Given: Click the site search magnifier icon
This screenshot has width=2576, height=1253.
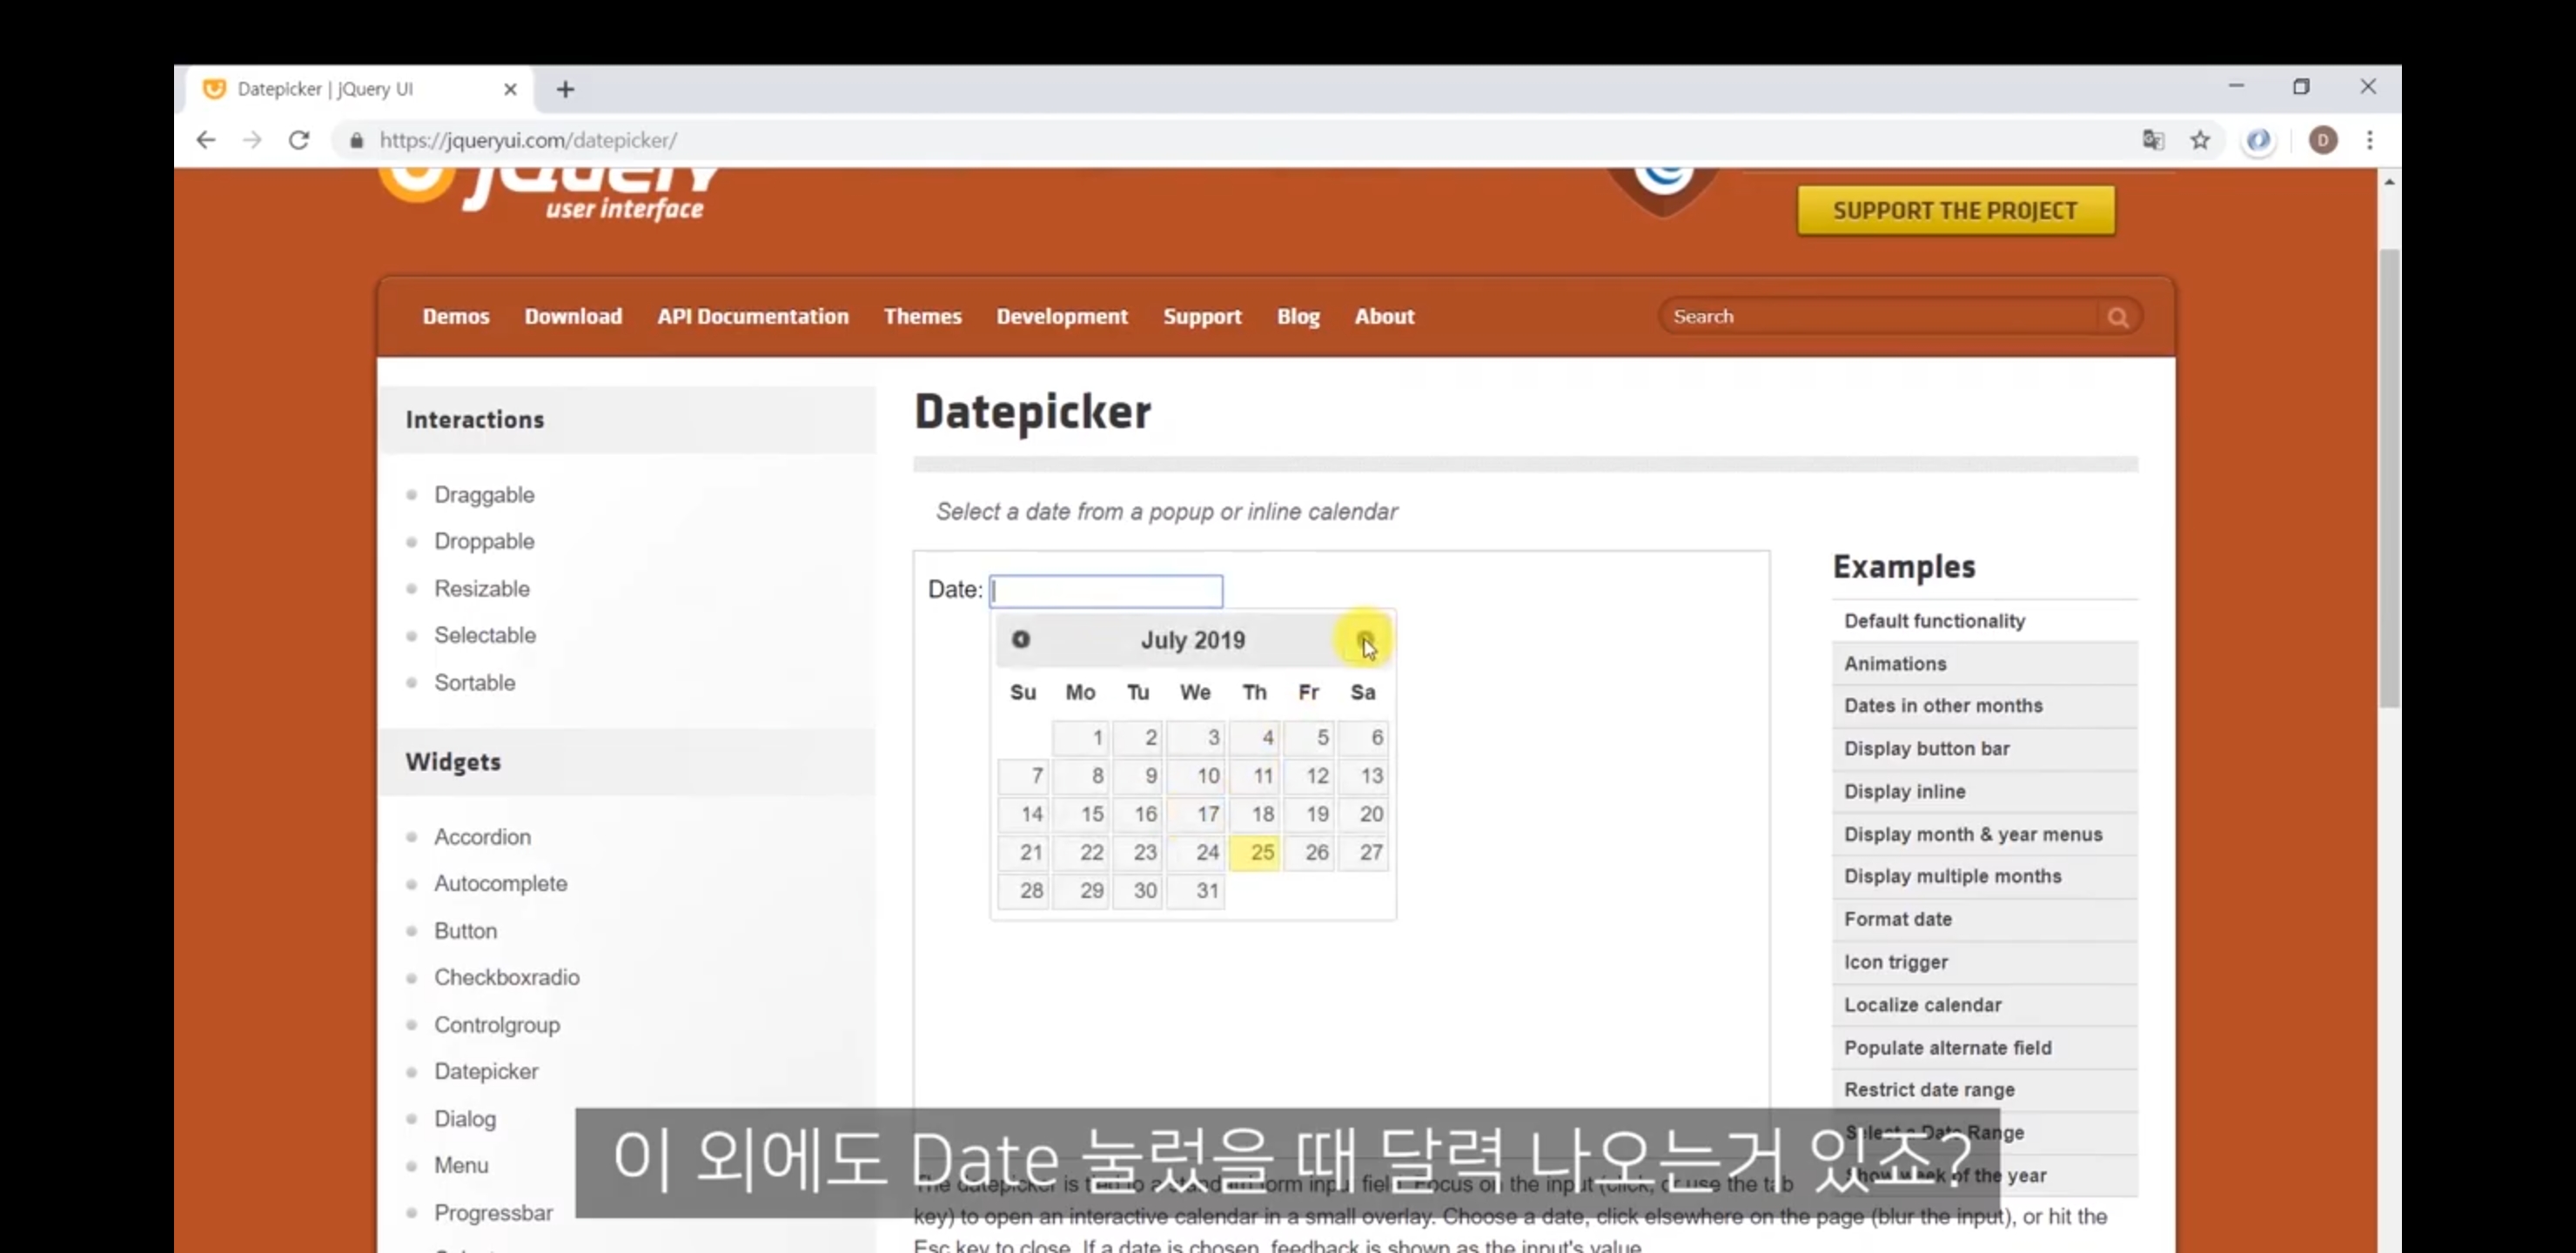Looking at the screenshot, I should coord(2117,317).
